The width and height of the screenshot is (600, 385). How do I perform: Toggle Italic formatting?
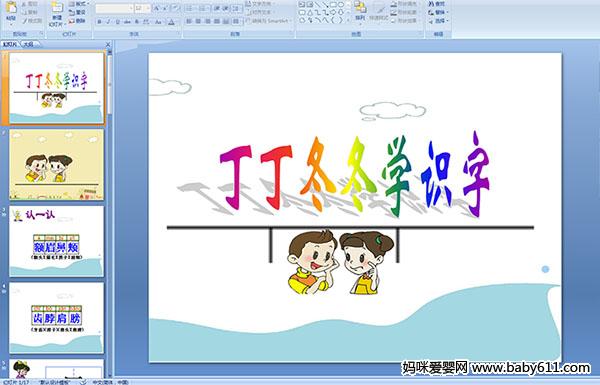pos(108,22)
